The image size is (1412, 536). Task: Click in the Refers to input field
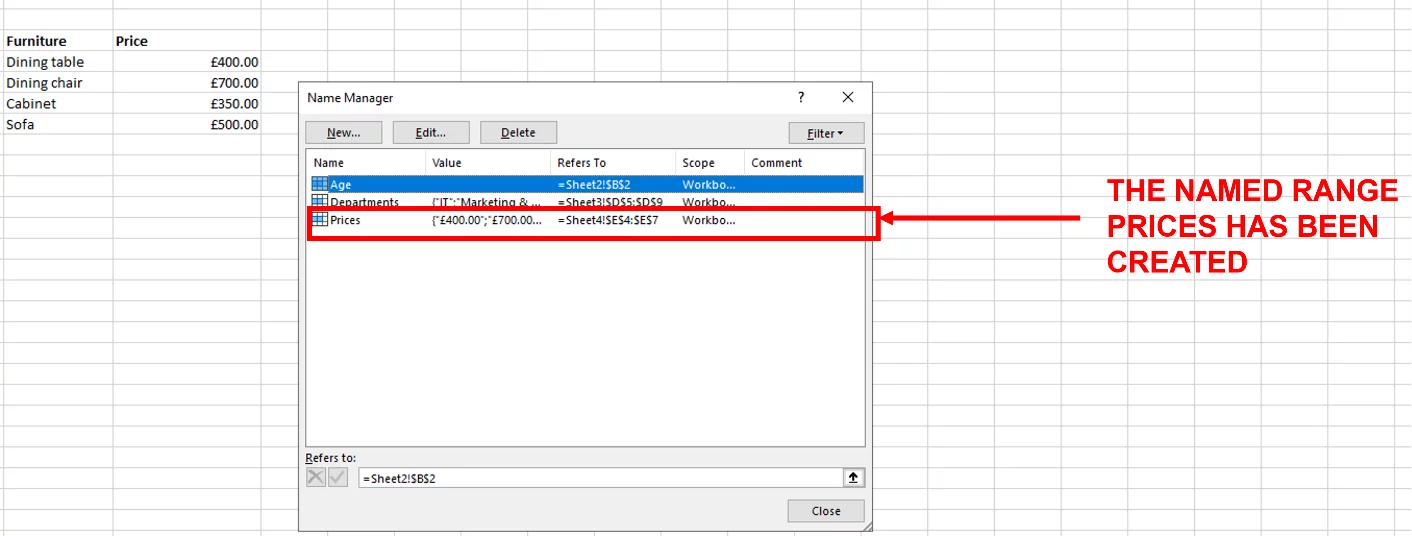[601, 478]
